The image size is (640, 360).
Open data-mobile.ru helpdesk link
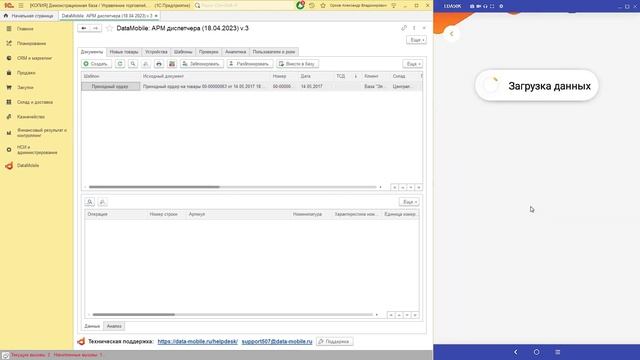pos(198,342)
